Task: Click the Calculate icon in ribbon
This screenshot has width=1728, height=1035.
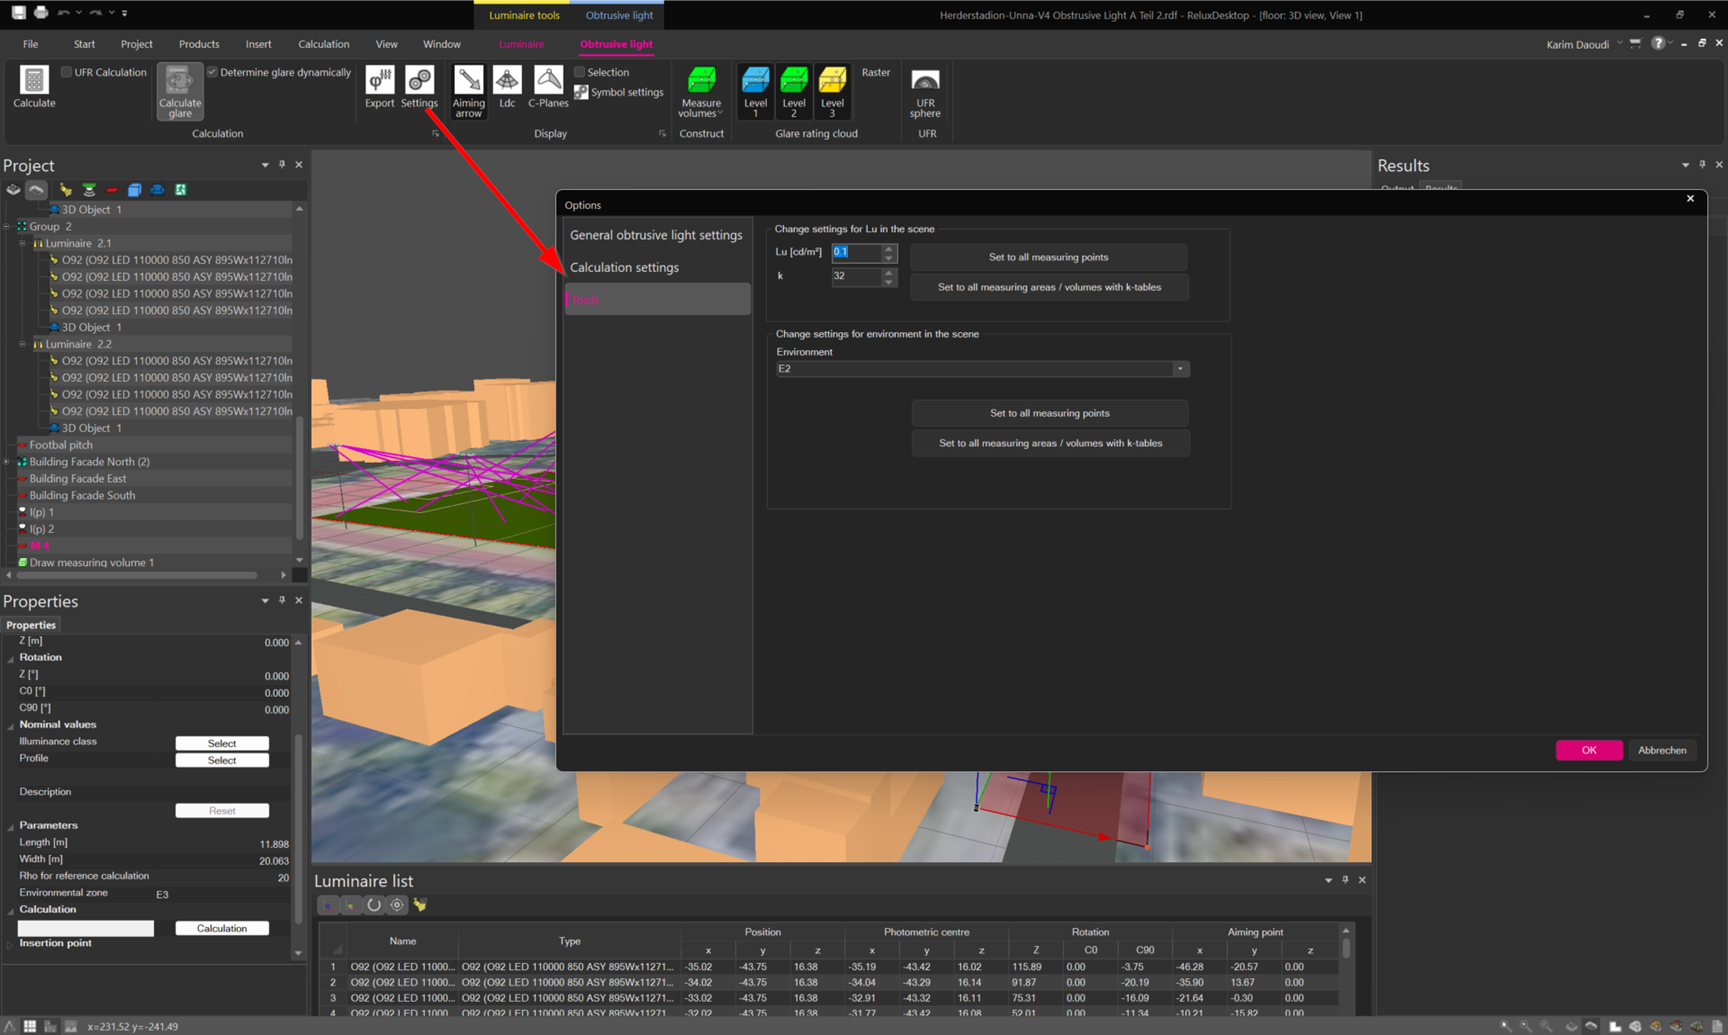Action: [34, 87]
